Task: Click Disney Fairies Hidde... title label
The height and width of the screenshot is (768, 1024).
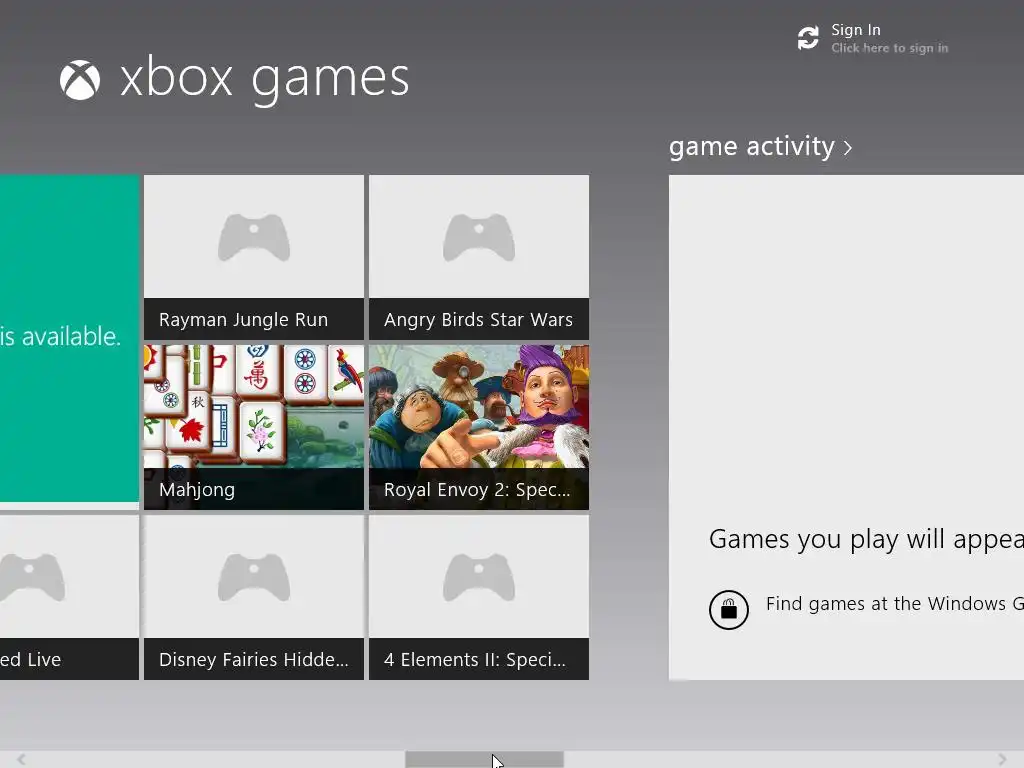Action: pos(253,660)
